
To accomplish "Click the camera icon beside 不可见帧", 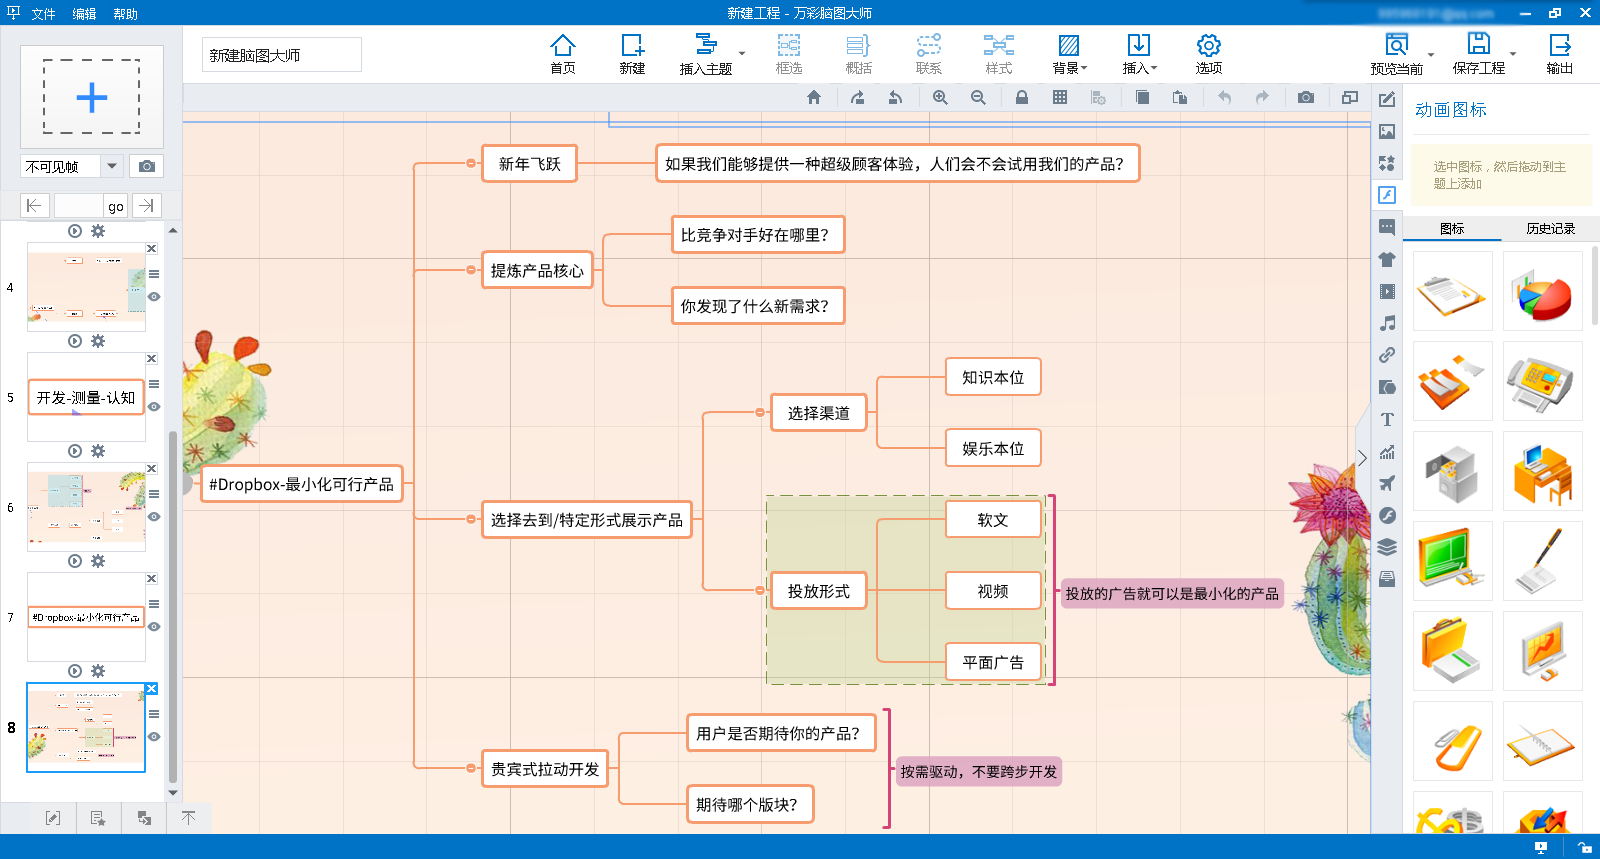I will (147, 166).
